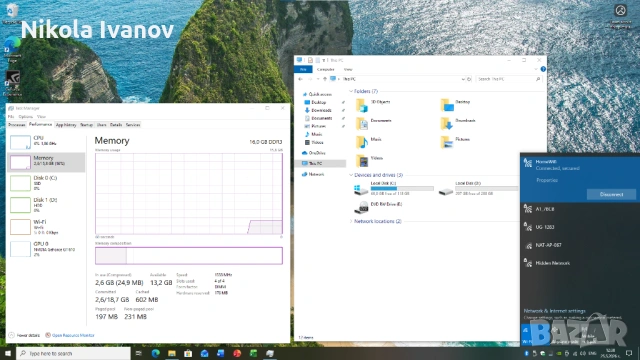Collapse the Folders (7) group
Screen dimensions: 640x360
click(x=351, y=91)
